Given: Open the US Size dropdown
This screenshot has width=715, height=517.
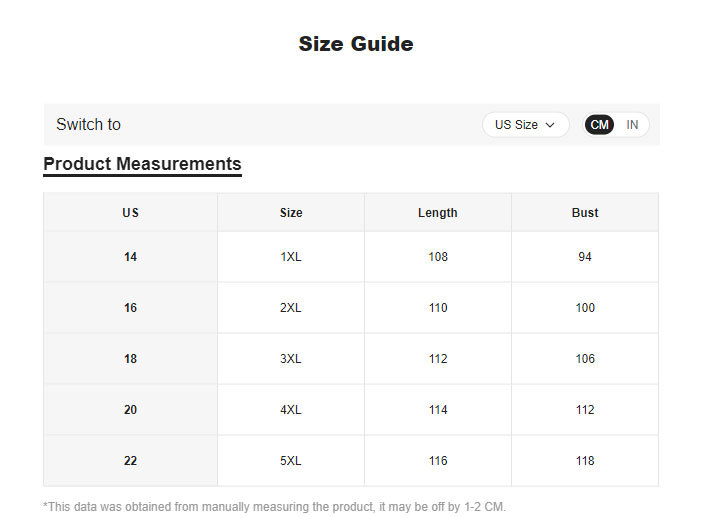Looking at the screenshot, I should [x=524, y=125].
